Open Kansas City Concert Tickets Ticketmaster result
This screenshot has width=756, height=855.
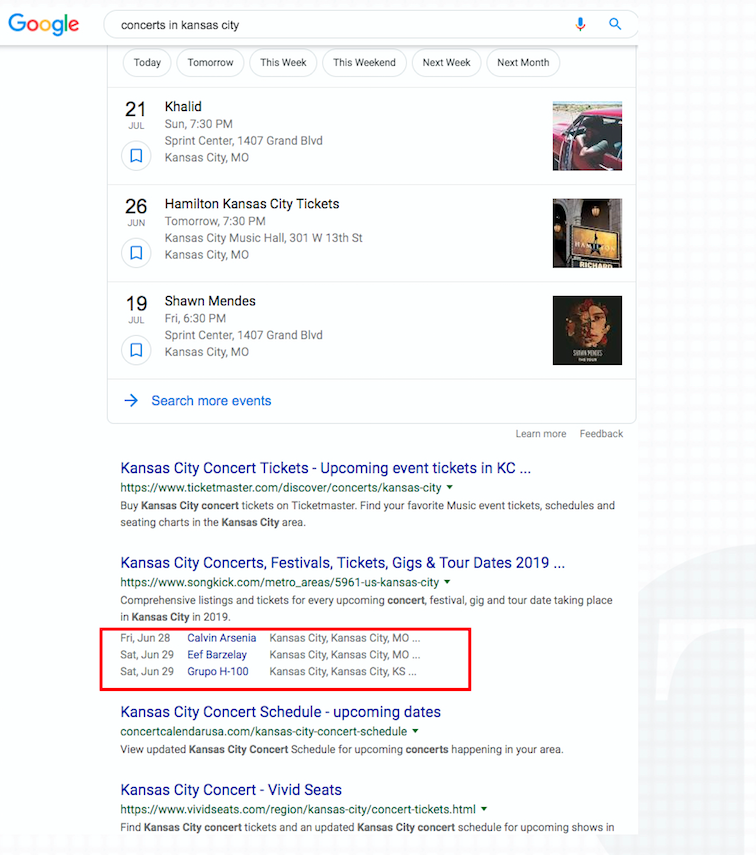tap(325, 468)
